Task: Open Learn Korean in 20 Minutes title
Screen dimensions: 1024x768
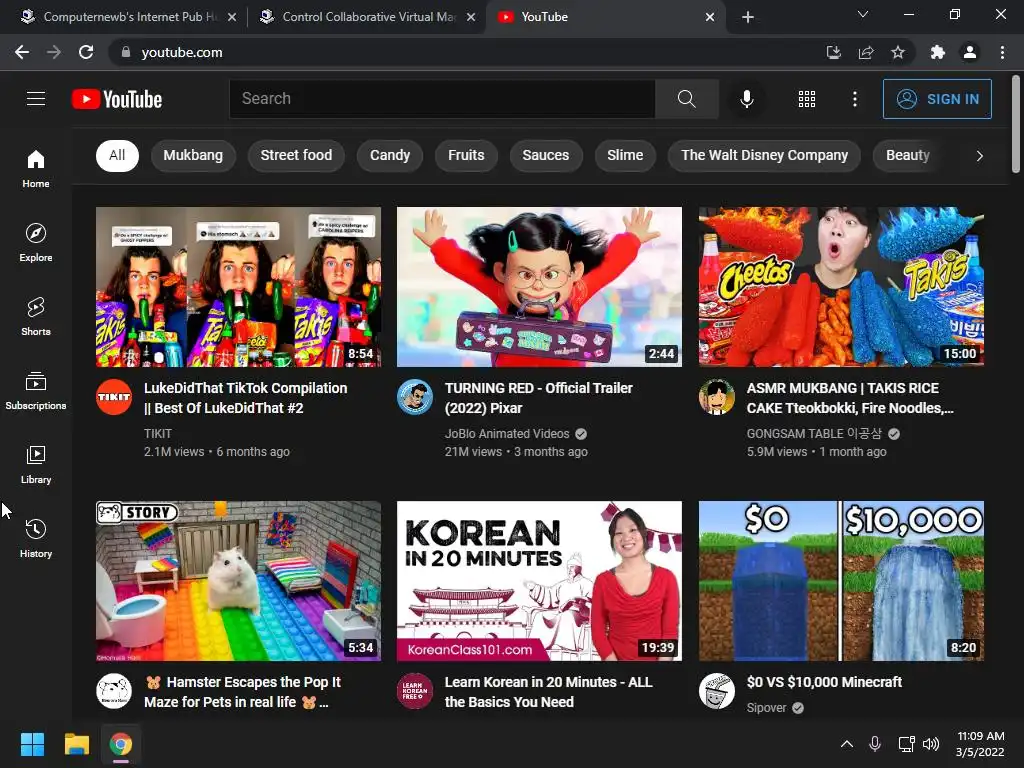Action: (549, 692)
